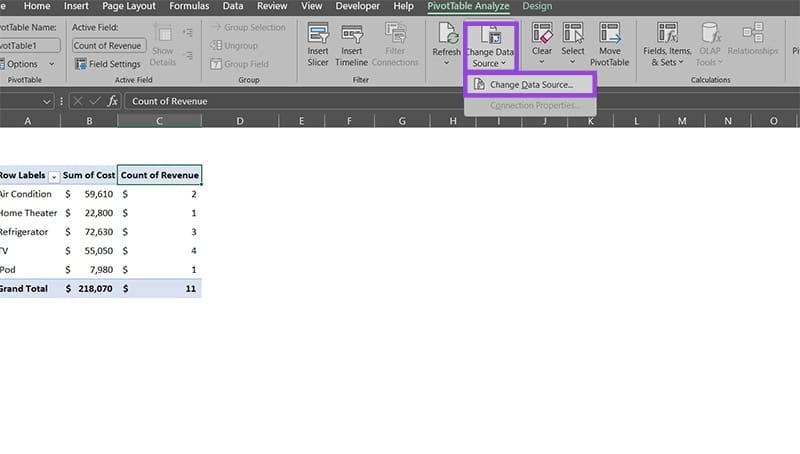Expand the Options dropdown arrow

[x=52, y=64]
